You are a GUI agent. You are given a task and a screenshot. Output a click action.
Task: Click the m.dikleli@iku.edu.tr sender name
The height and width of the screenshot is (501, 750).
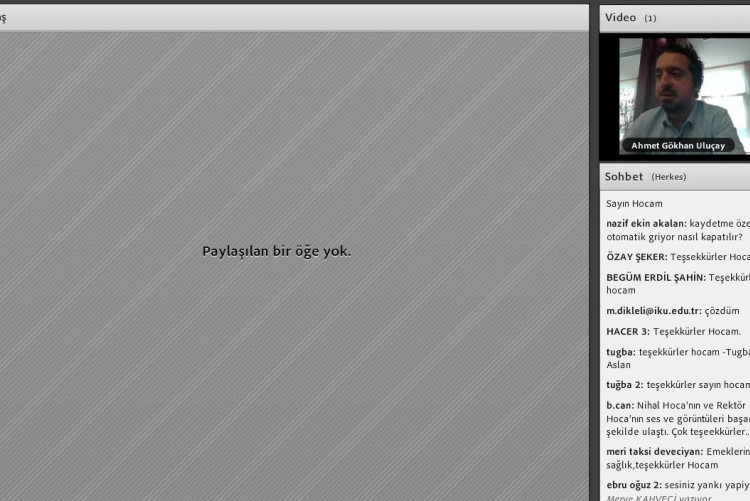pyautogui.click(x=653, y=311)
